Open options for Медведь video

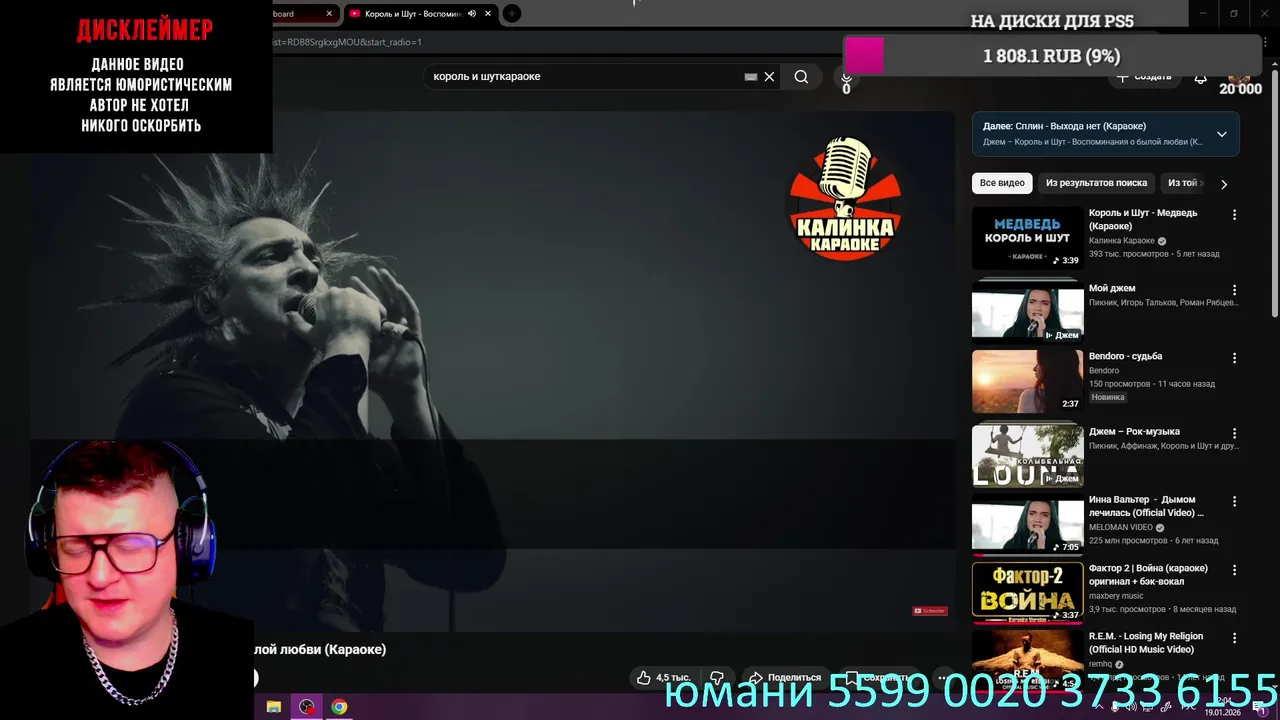(1234, 214)
